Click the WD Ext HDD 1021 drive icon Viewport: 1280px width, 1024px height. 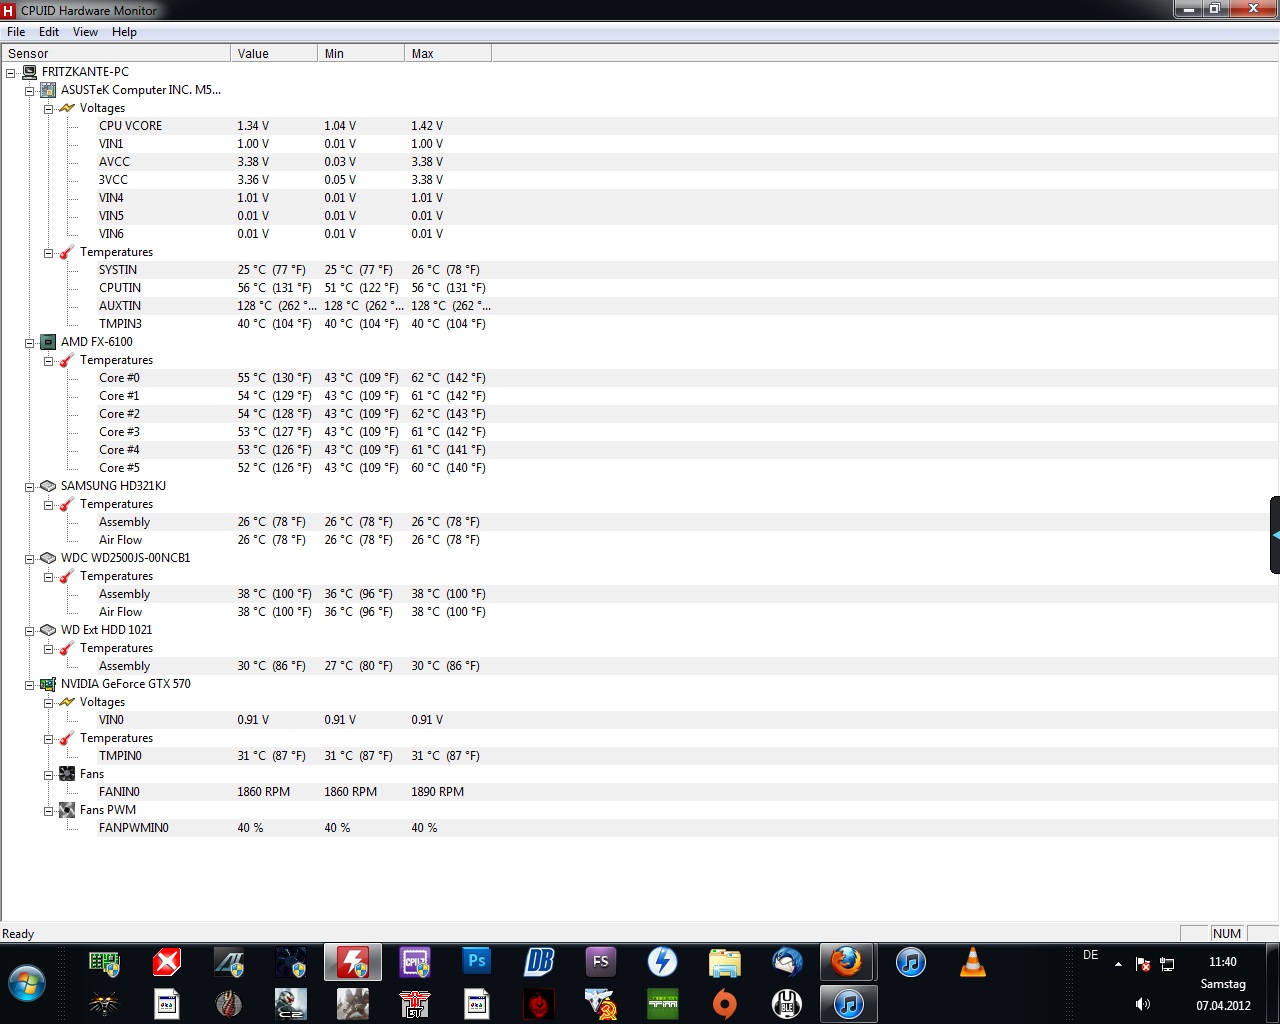pos(48,630)
